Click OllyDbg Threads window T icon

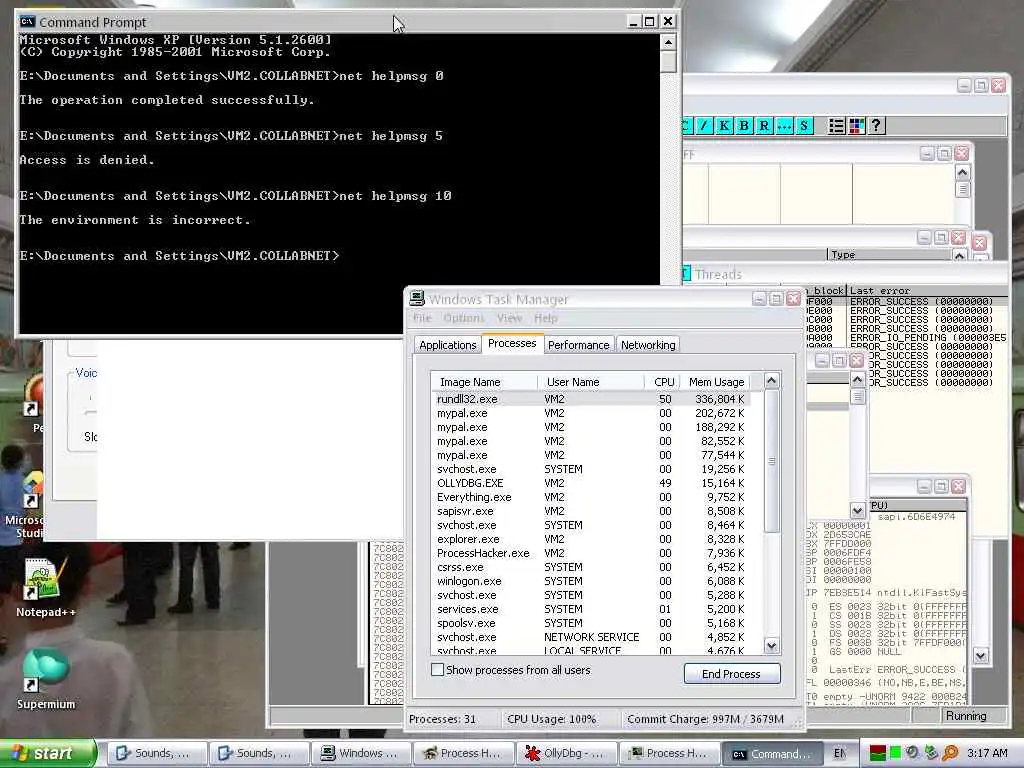point(686,274)
